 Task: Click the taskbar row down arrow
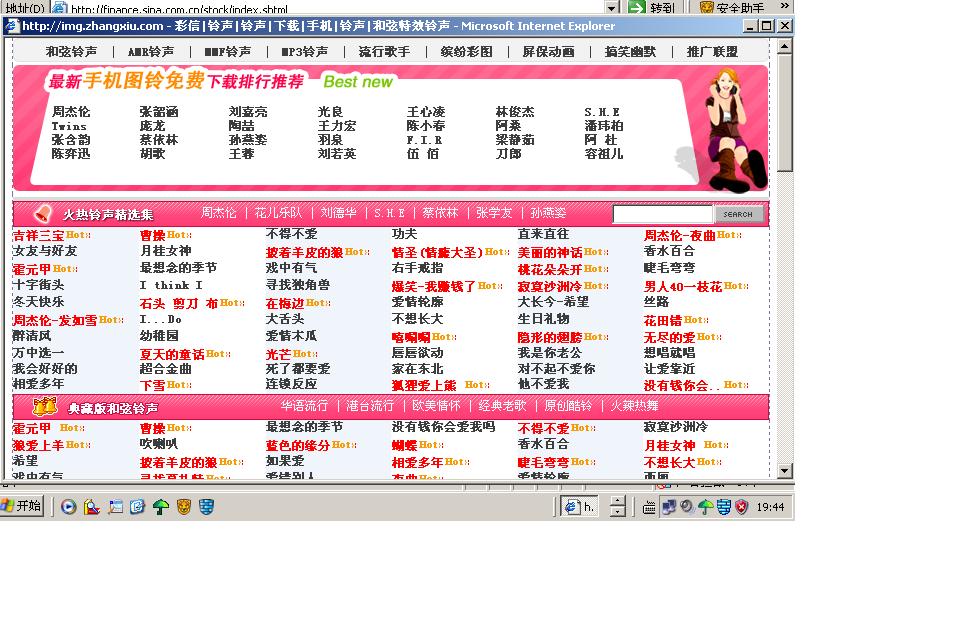pos(618,512)
